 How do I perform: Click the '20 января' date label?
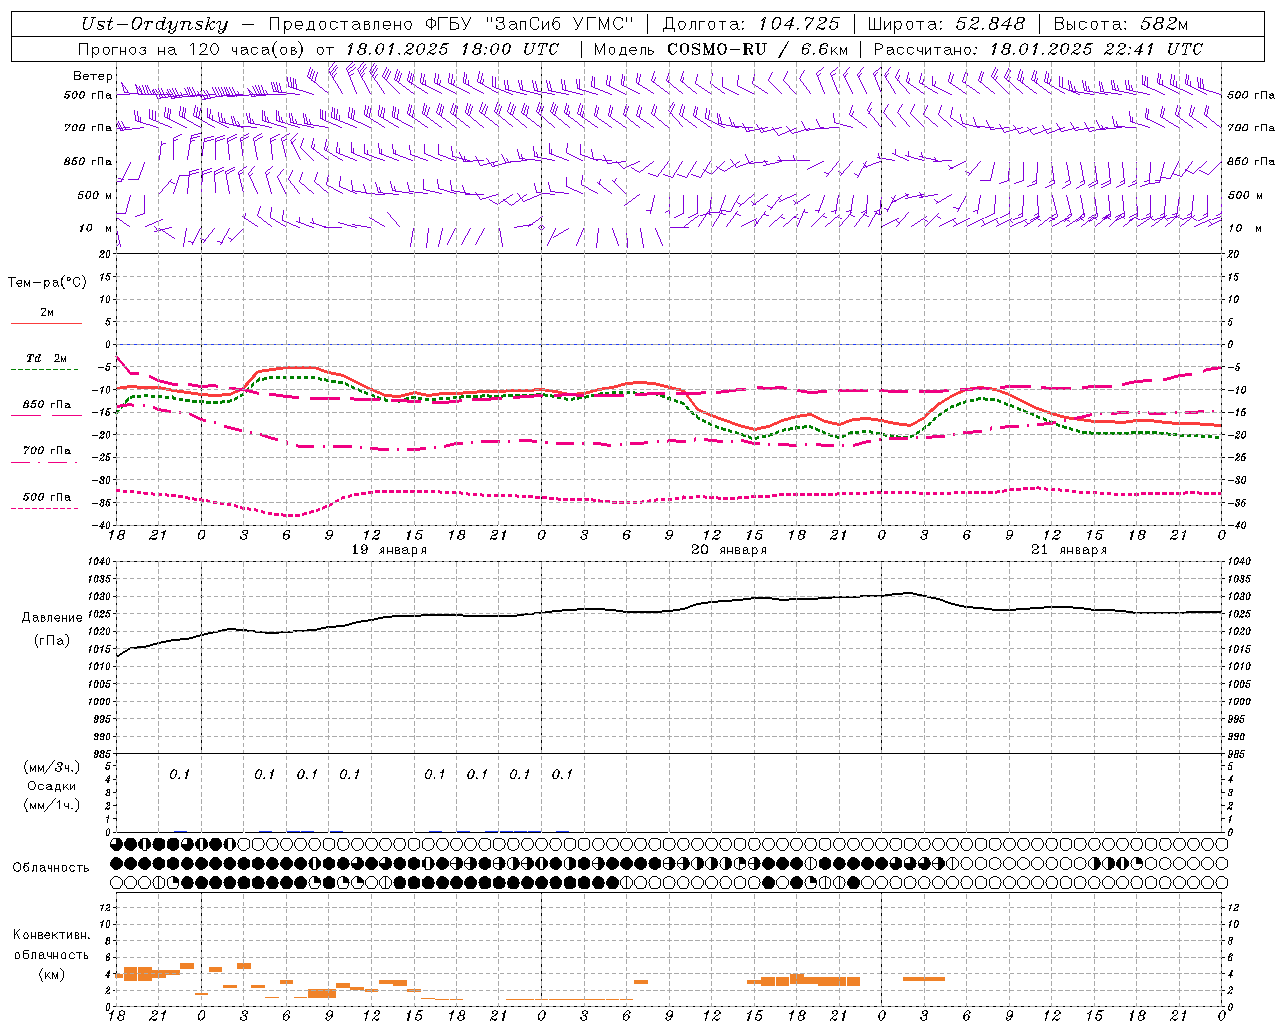click(729, 550)
